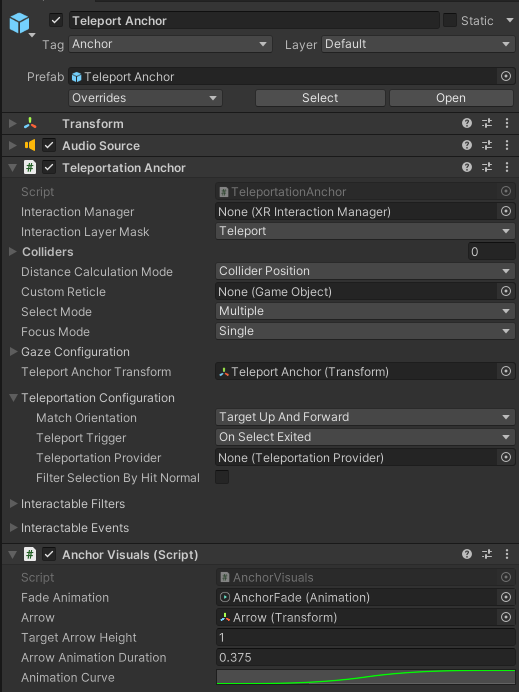Open Teleport Trigger dropdown
This screenshot has height=692, width=519.
pyautogui.click(x=365, y=437)
